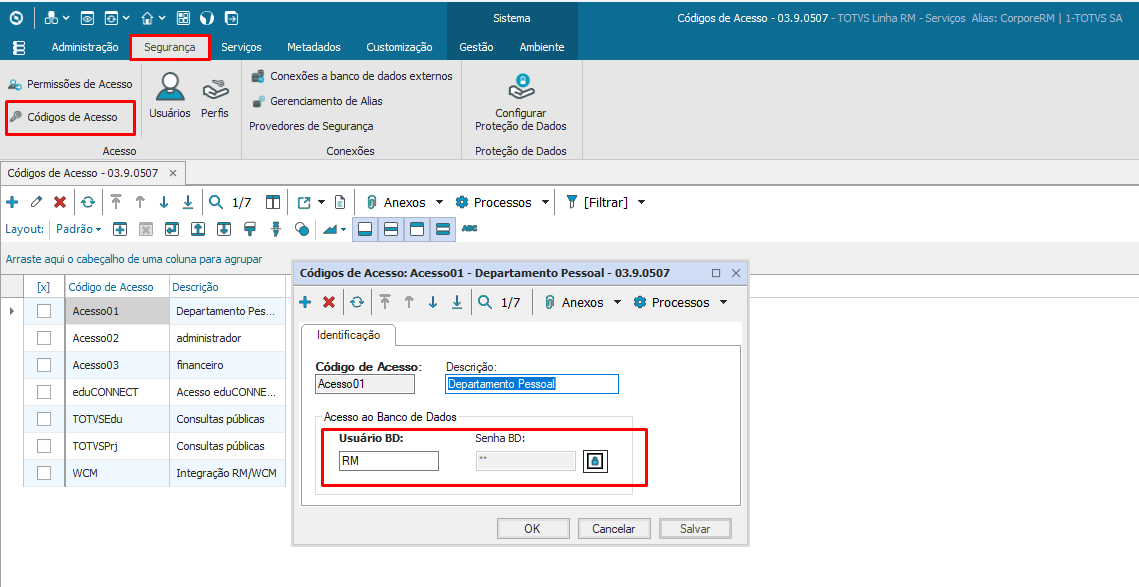
Task: Open Configurar Proteção de Dados
Action: point(521,102)
